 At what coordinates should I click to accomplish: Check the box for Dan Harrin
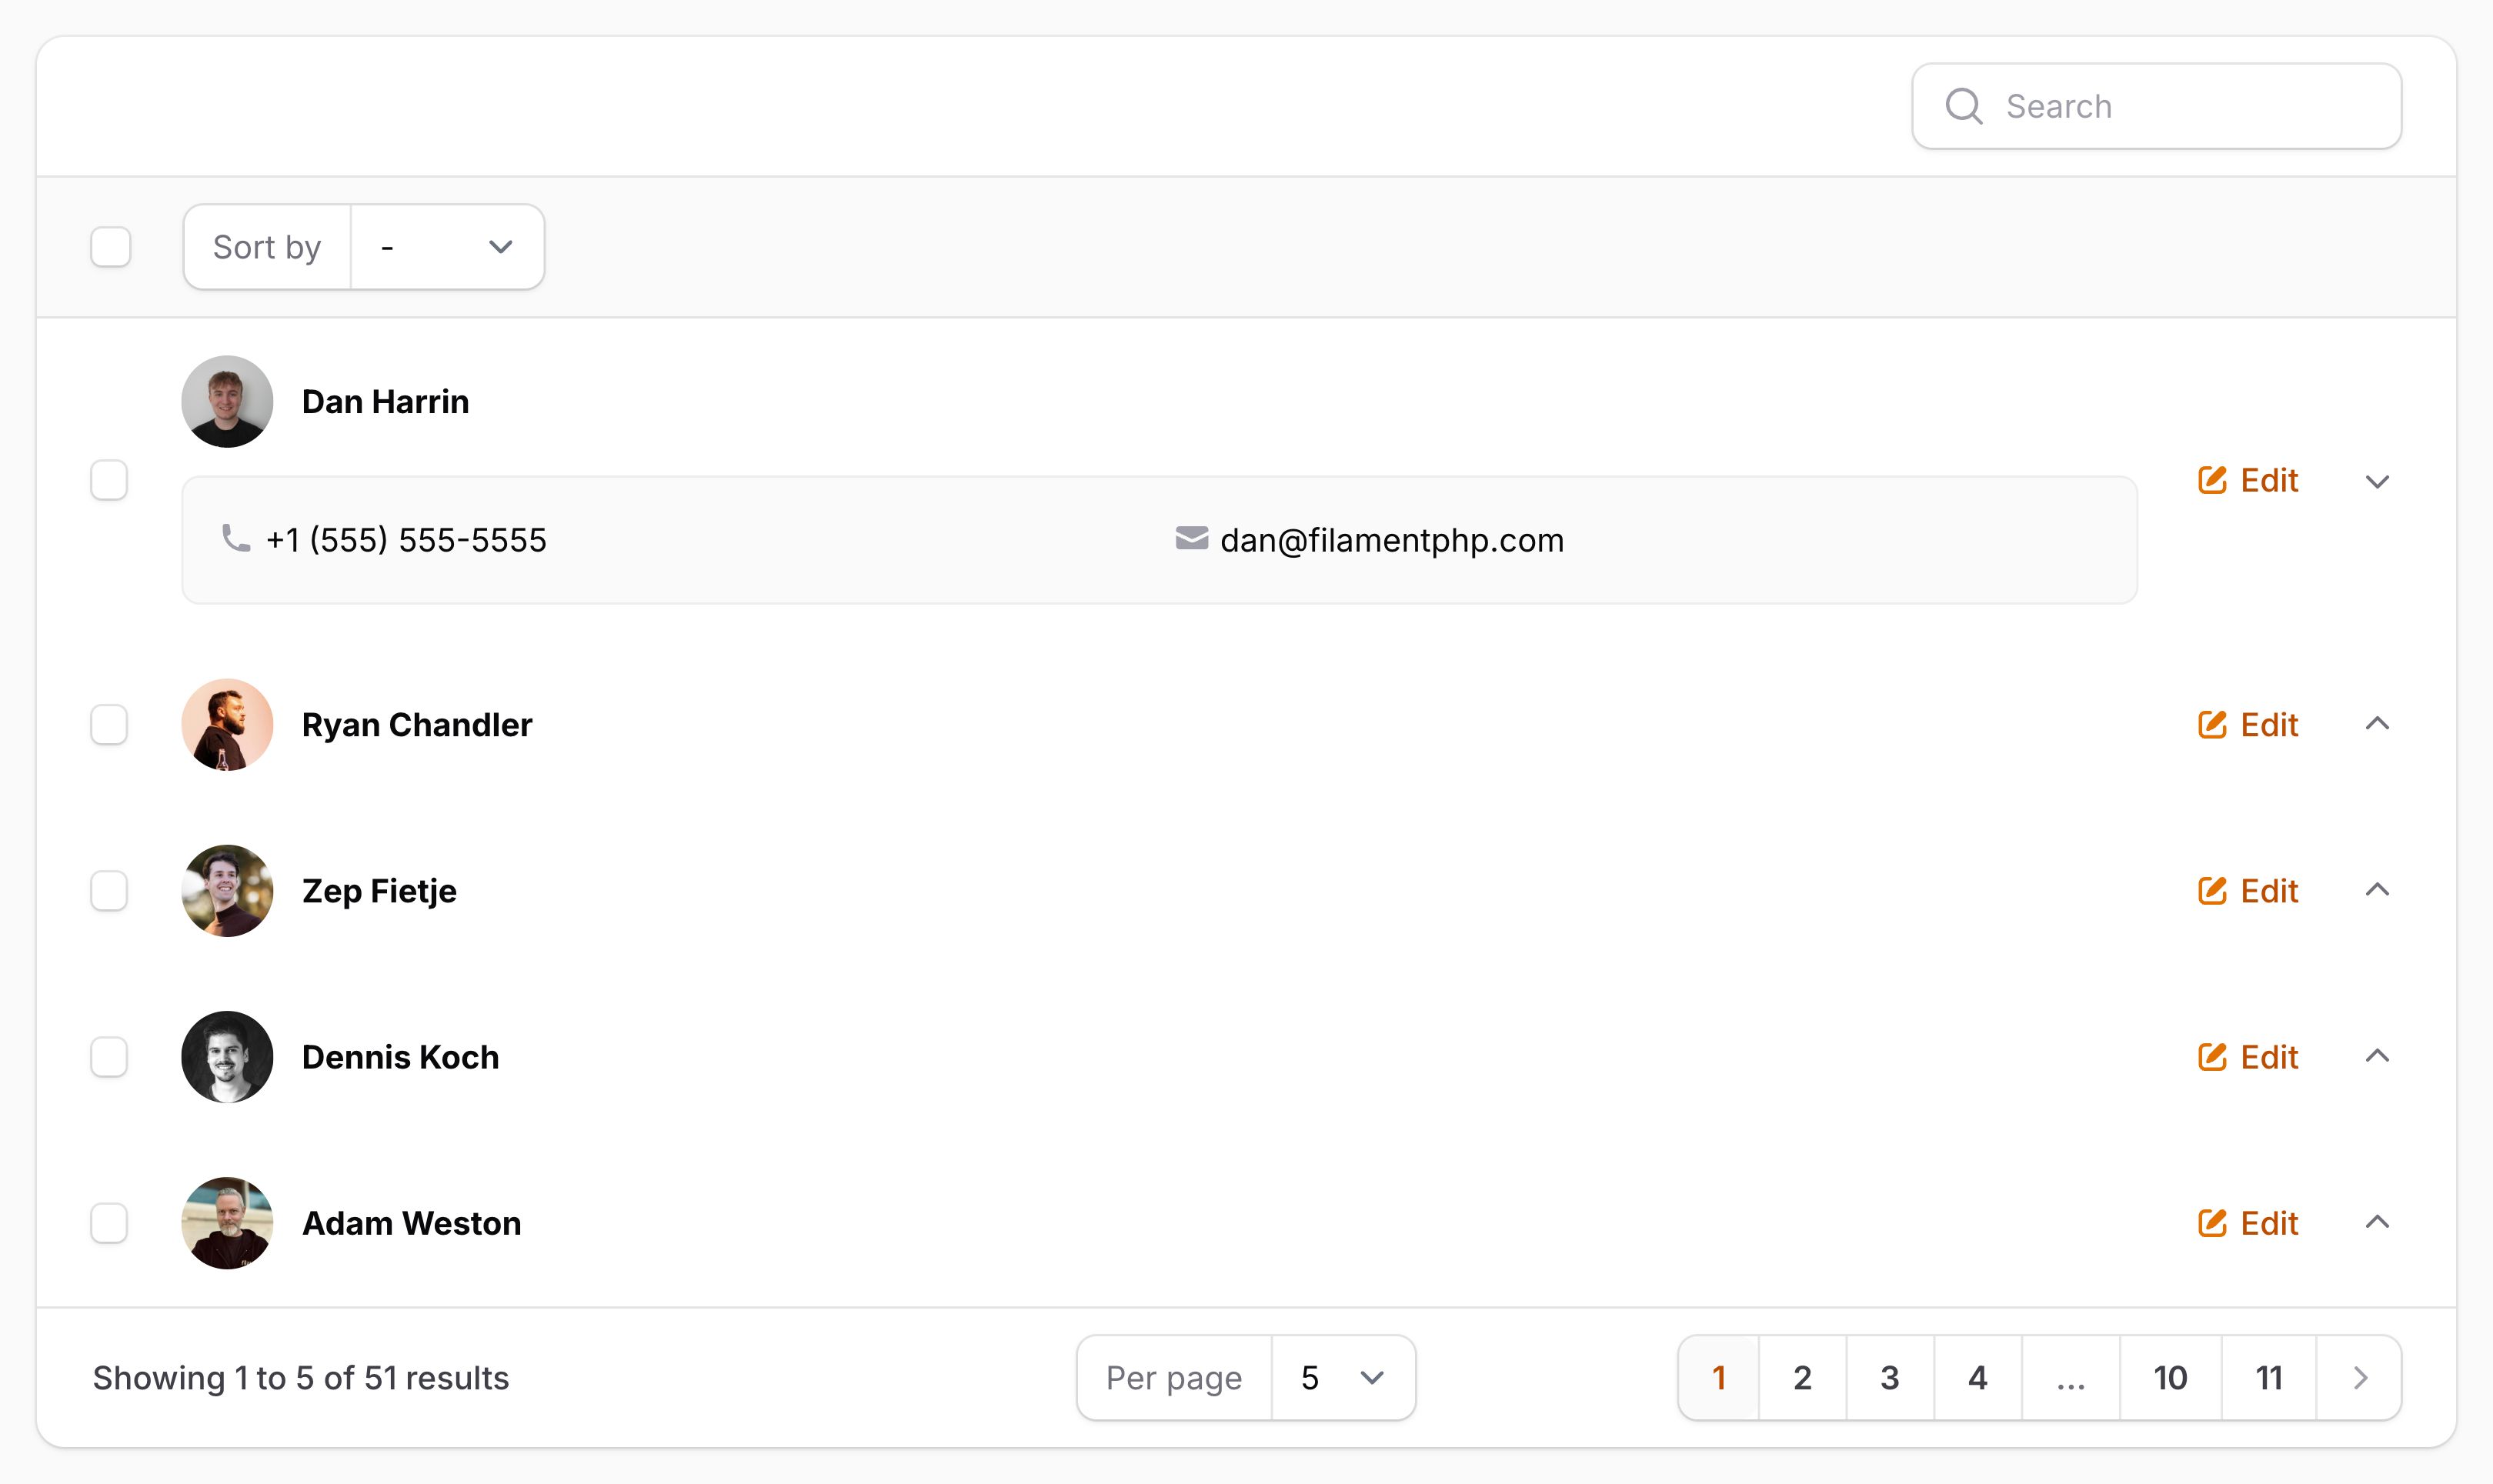pos(109,480)
